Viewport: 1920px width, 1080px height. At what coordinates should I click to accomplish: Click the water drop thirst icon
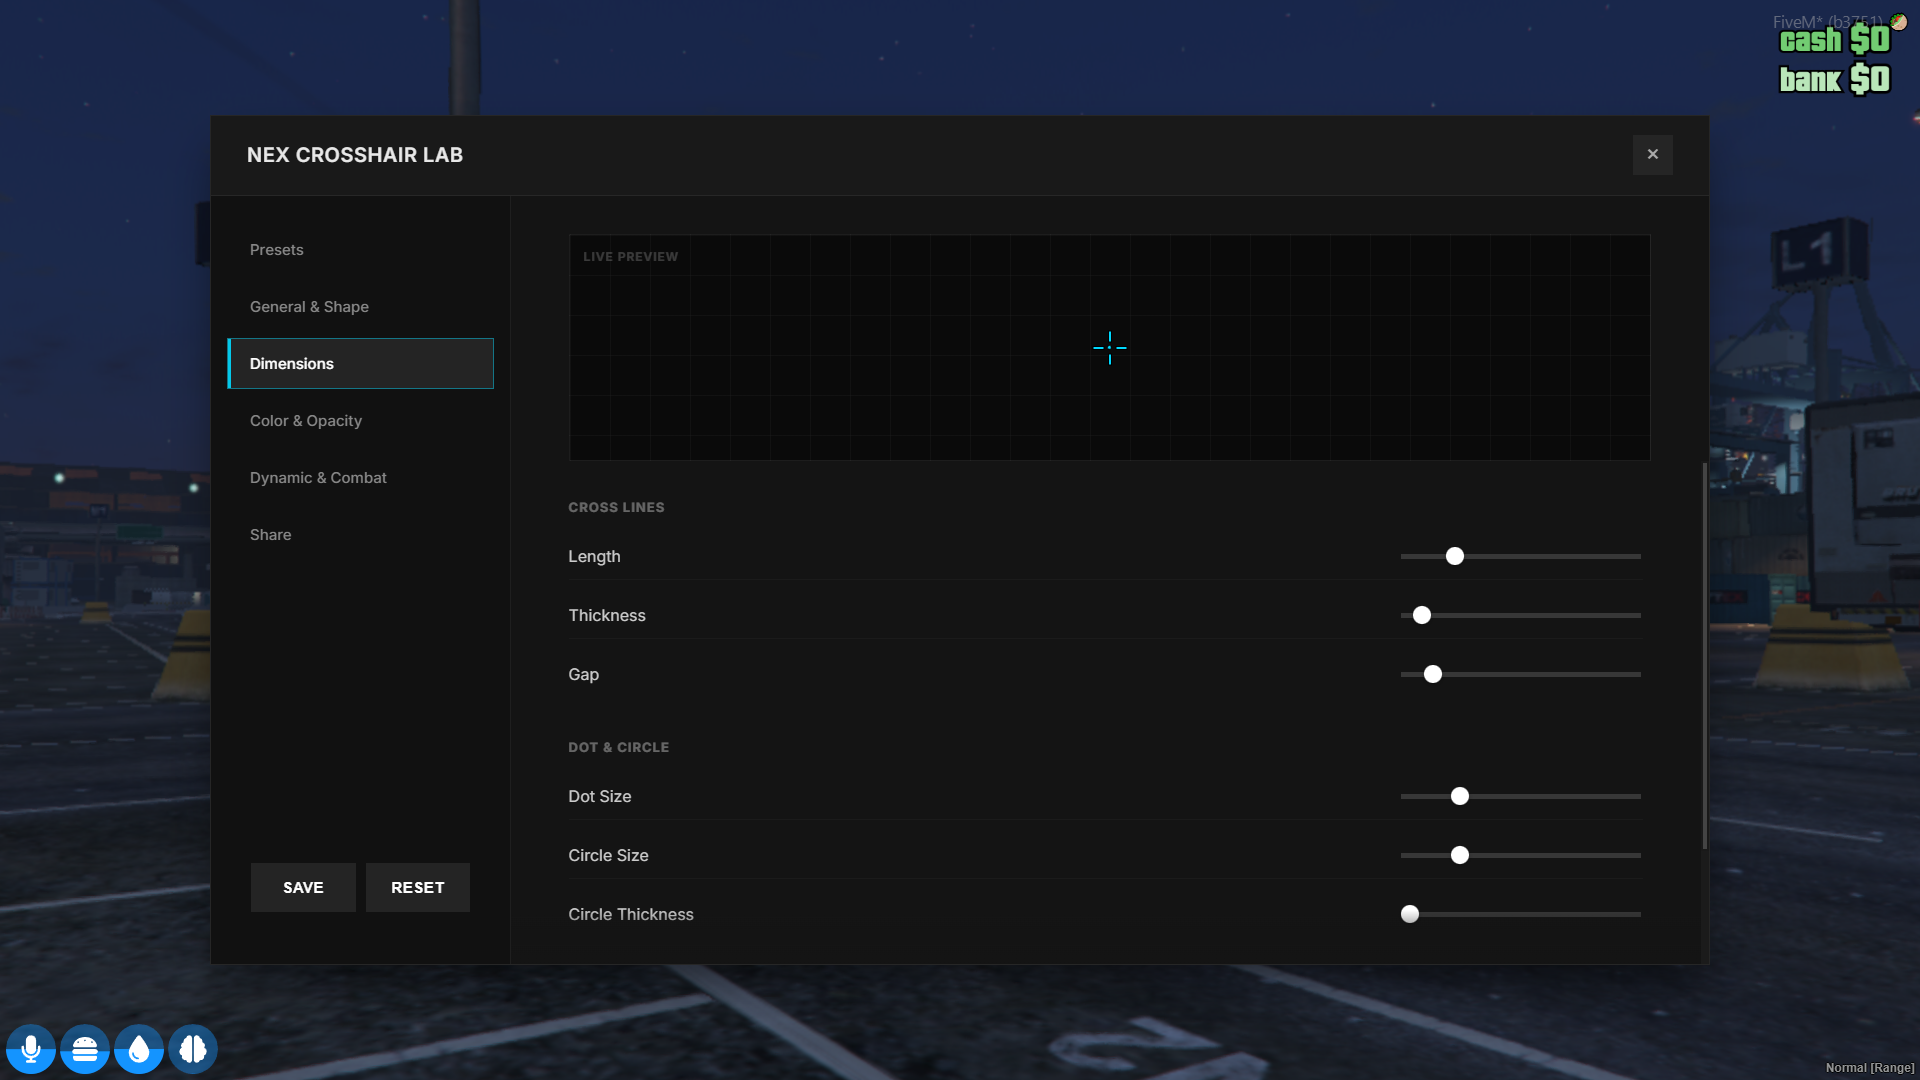tap(139, 1049)
